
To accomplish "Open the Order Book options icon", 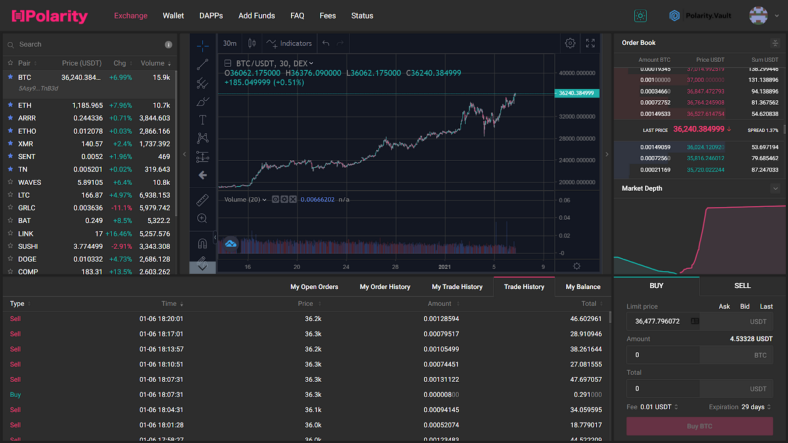I will click(x=775, y=43).
